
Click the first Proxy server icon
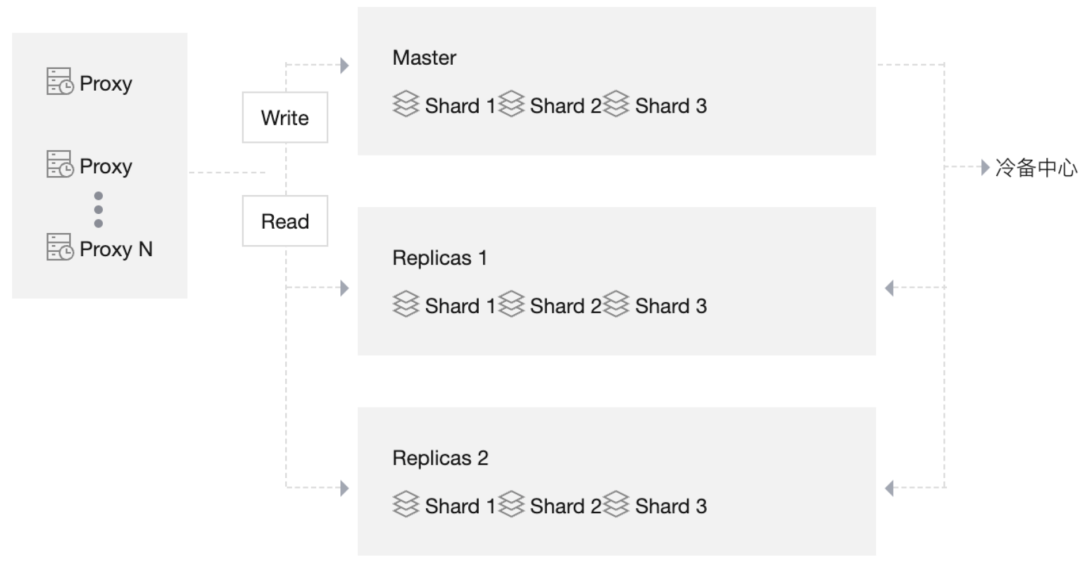point(60,82)
